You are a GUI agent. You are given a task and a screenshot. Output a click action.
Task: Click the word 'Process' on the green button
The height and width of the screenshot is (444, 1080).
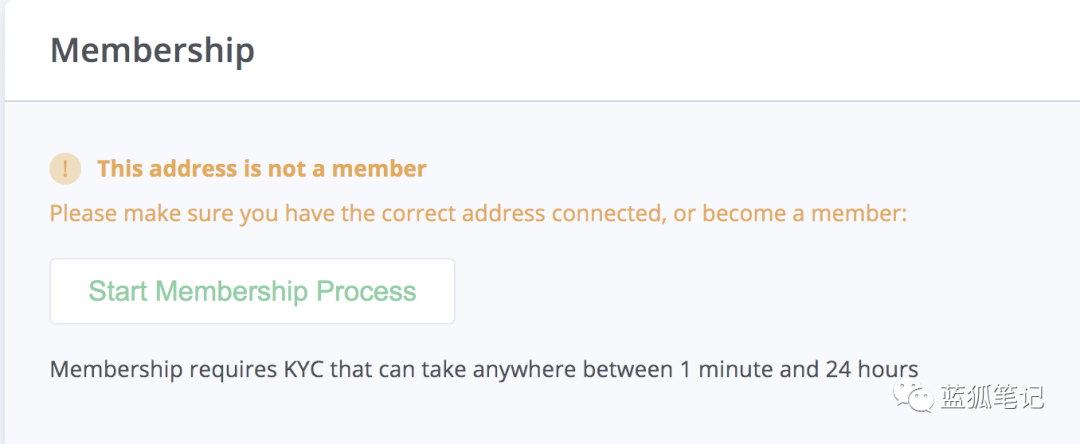click(x=366, y=291)
